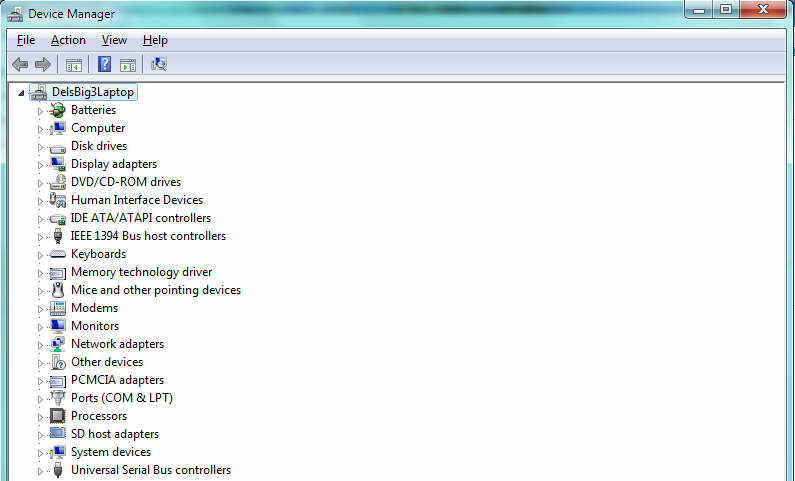Select the Memory technology driver label
Image resolution: width=795 pixels, height=481 pixels.
coord(141,272)
